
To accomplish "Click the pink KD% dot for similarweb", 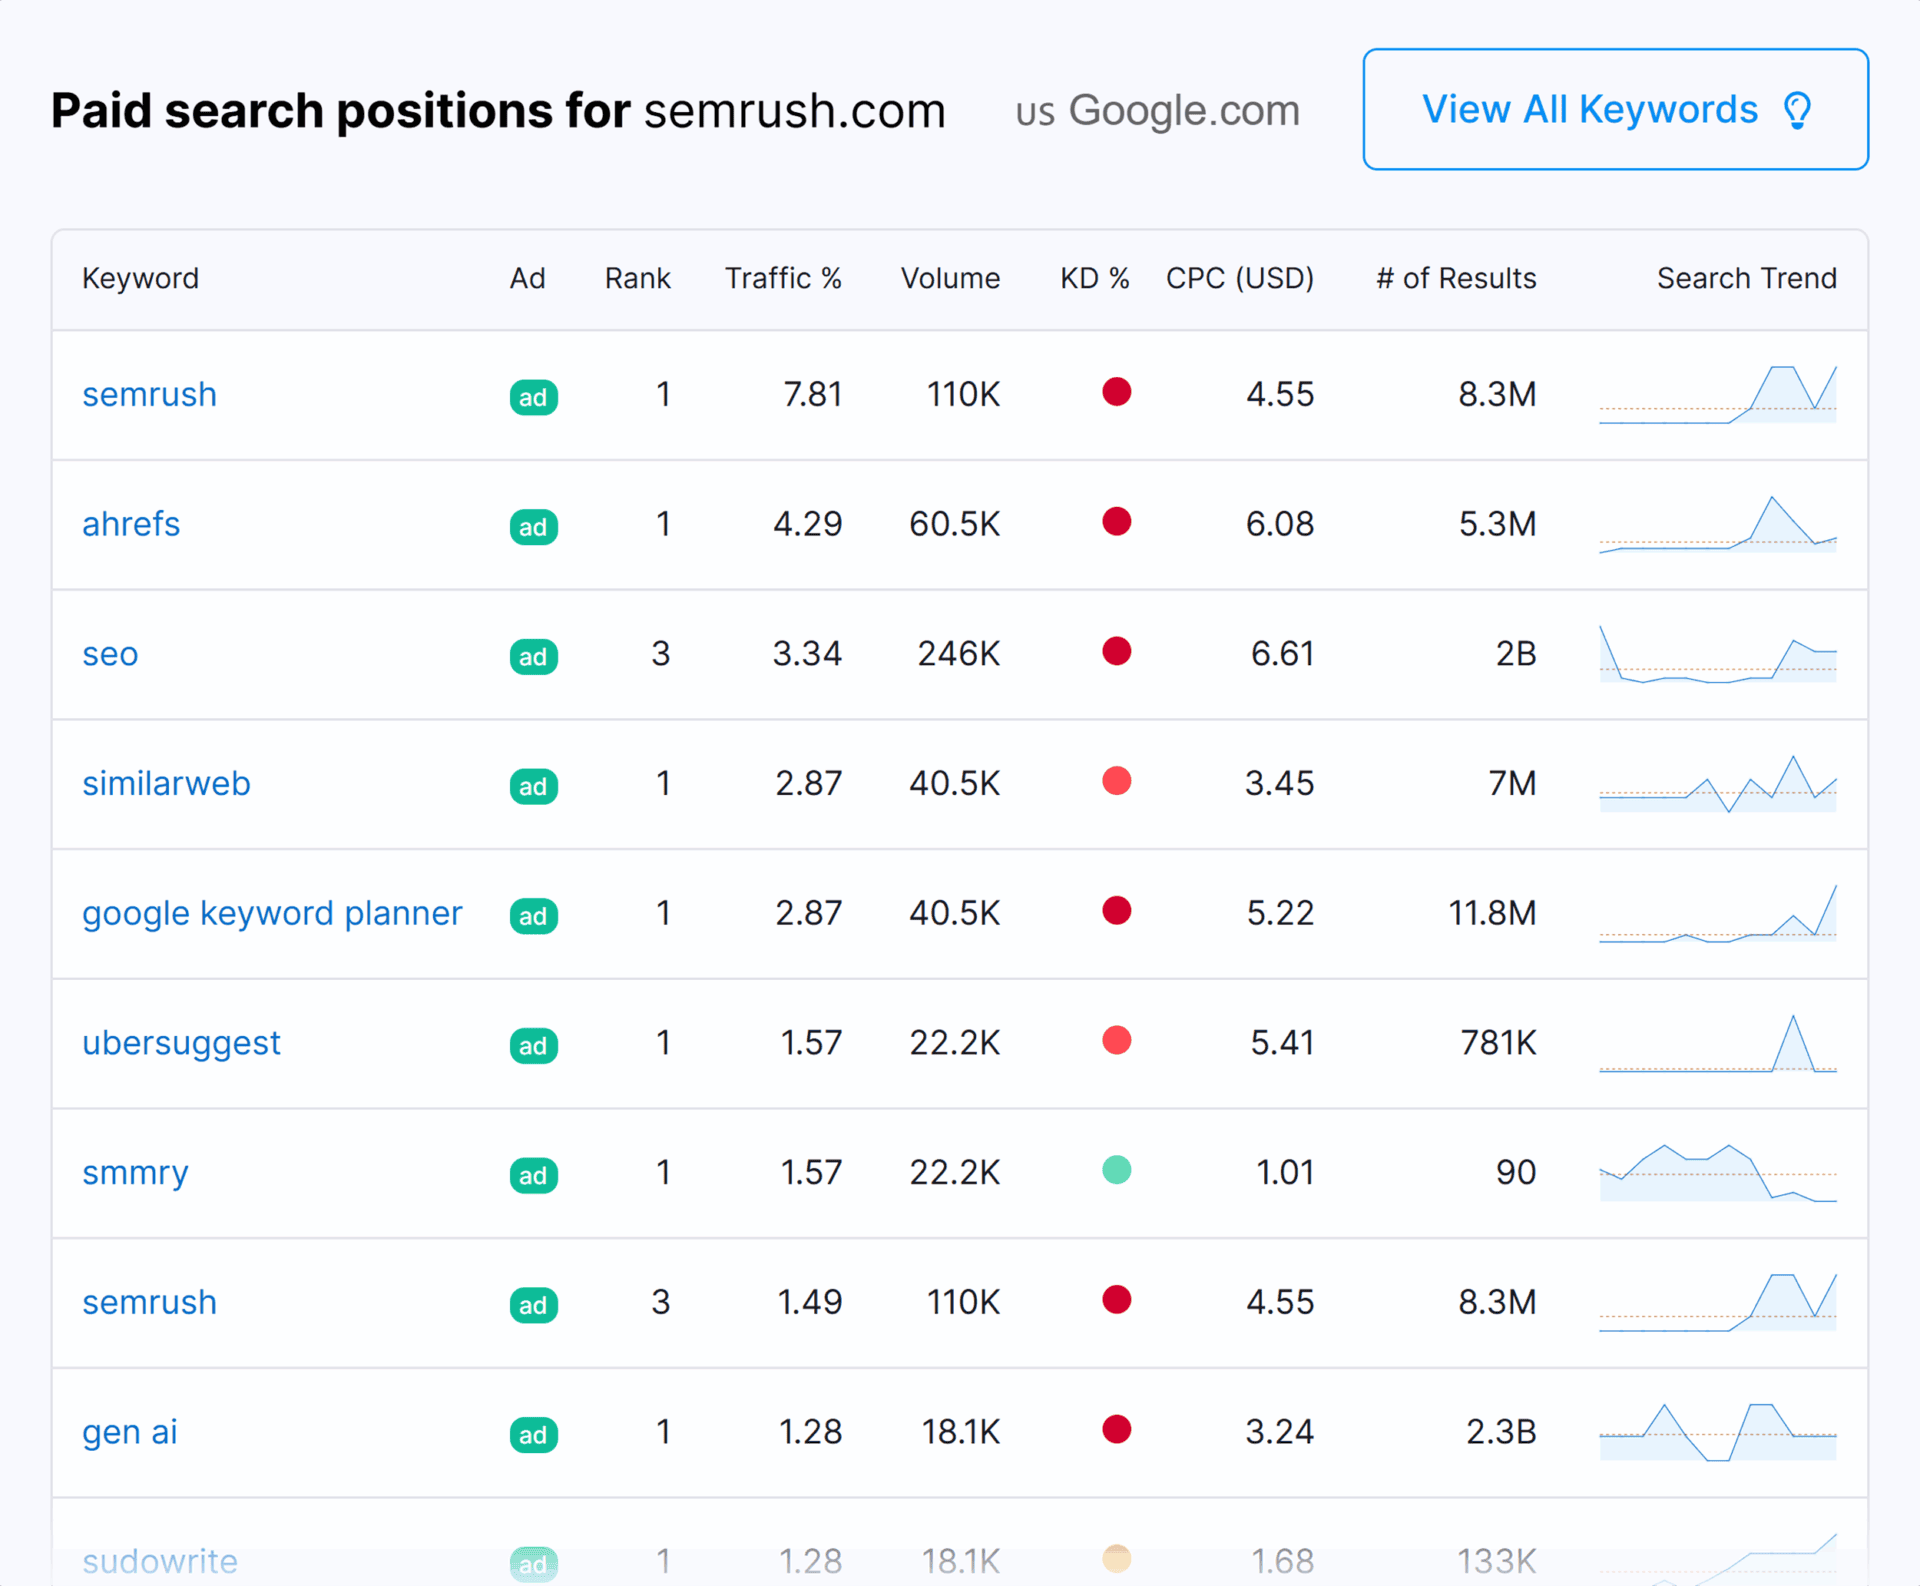I will tap(1117, 781).
